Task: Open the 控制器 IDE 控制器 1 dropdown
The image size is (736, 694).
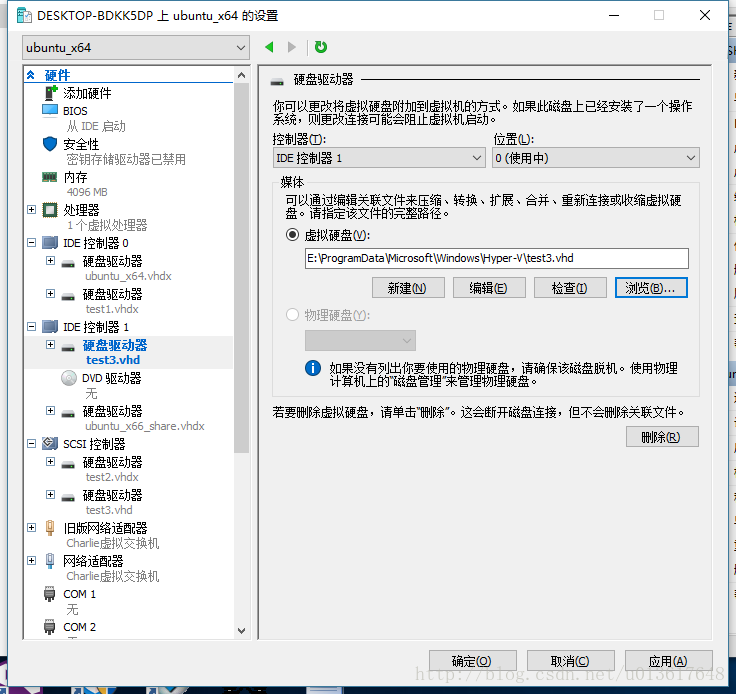Action: [379, 158]
